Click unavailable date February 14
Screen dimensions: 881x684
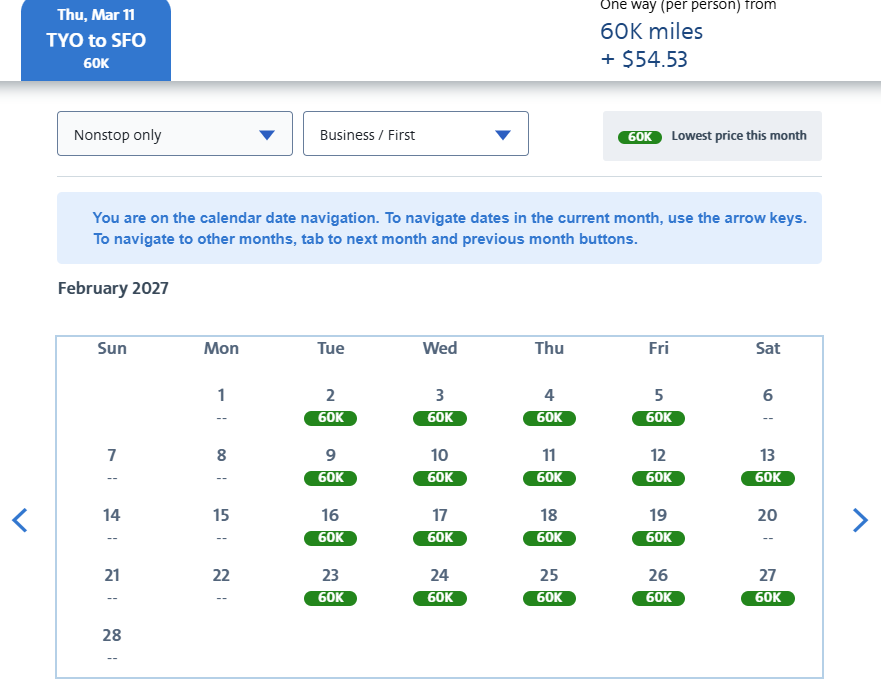pos(112,525)
